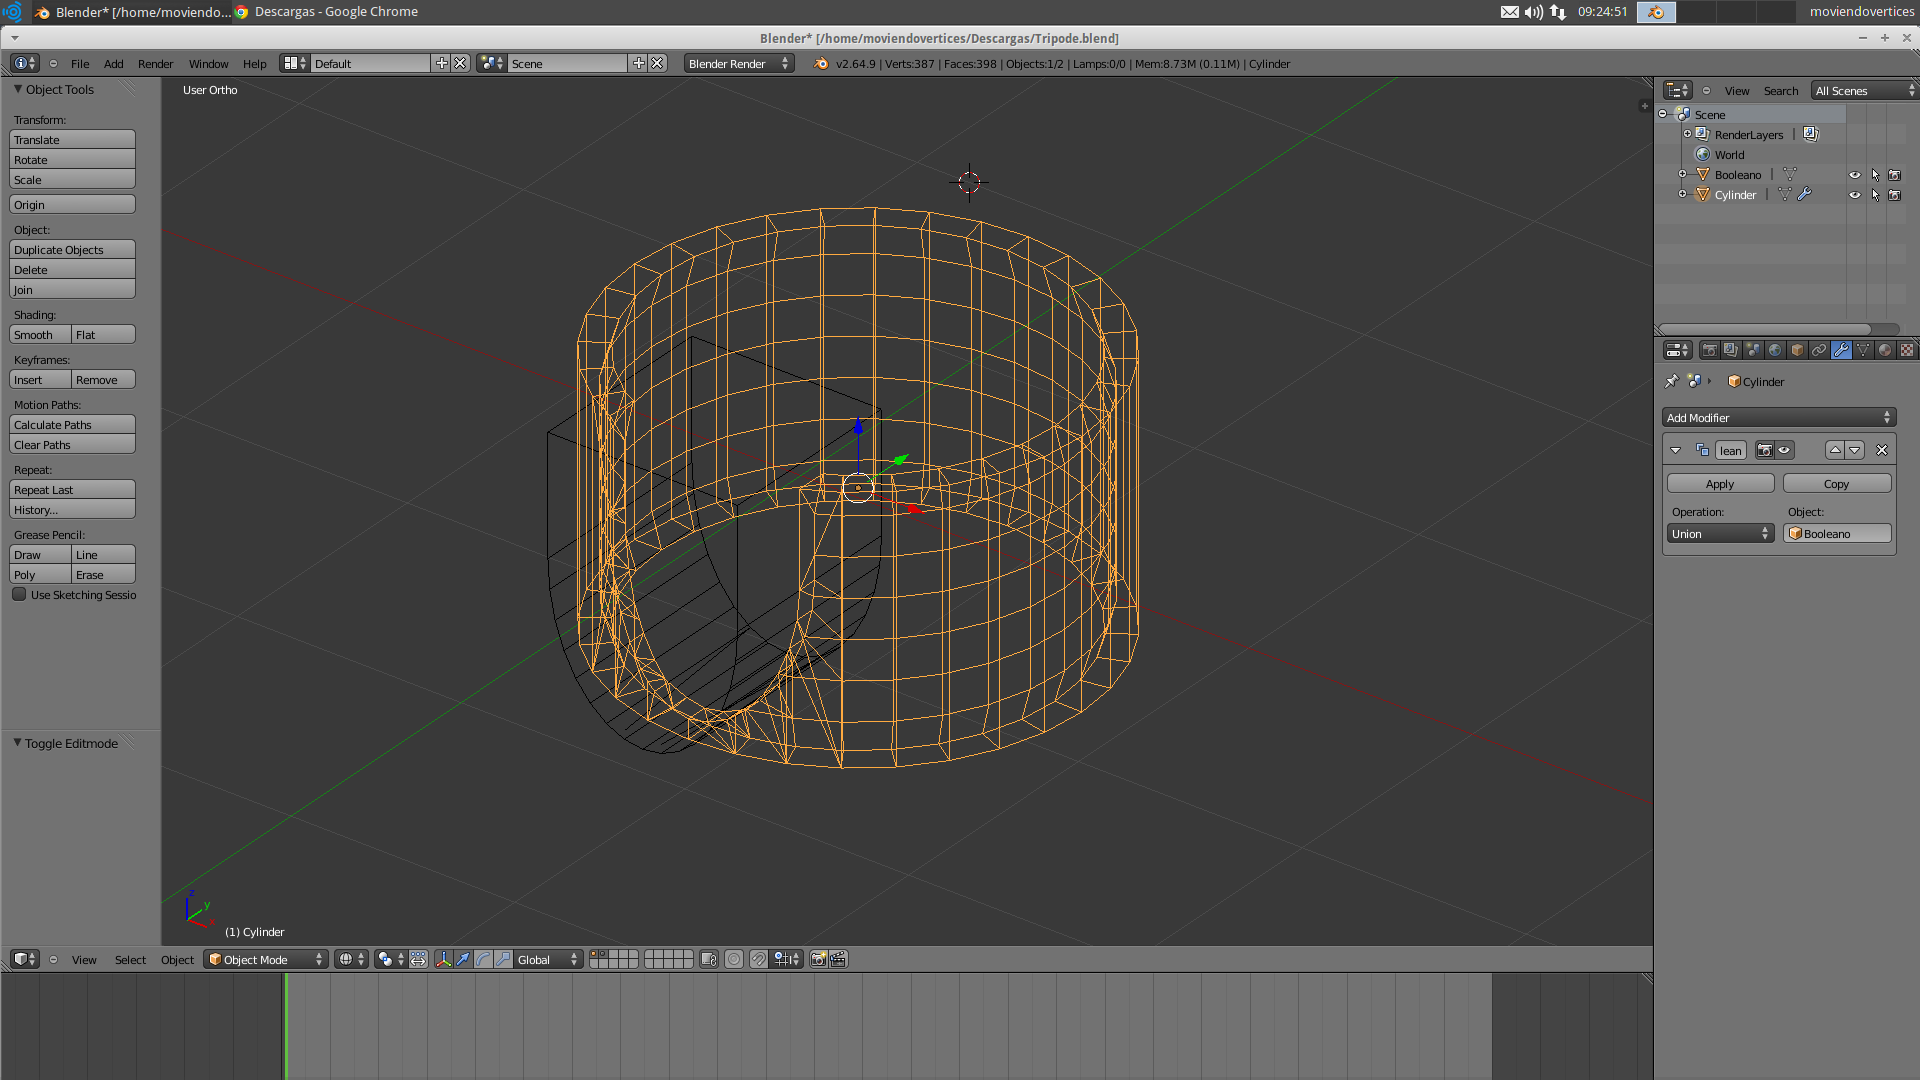Select the translate manipulator arrow icon
This screenshot has height=1080, width=1920.
(463, 959)
